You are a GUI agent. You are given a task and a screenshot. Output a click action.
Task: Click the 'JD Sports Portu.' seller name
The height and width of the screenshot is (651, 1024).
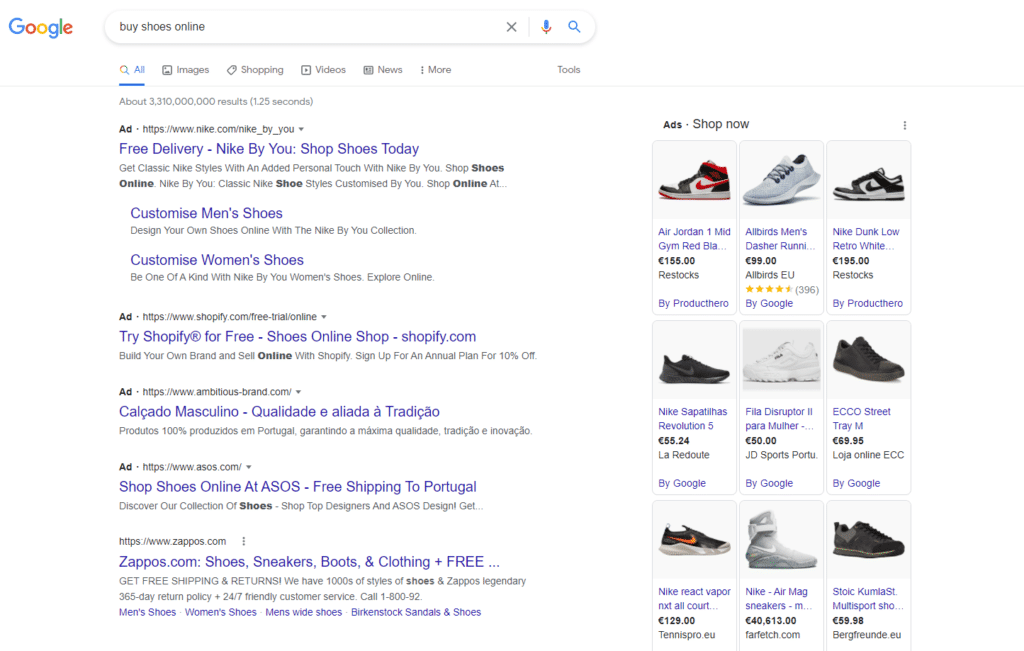tap(782, 455)
